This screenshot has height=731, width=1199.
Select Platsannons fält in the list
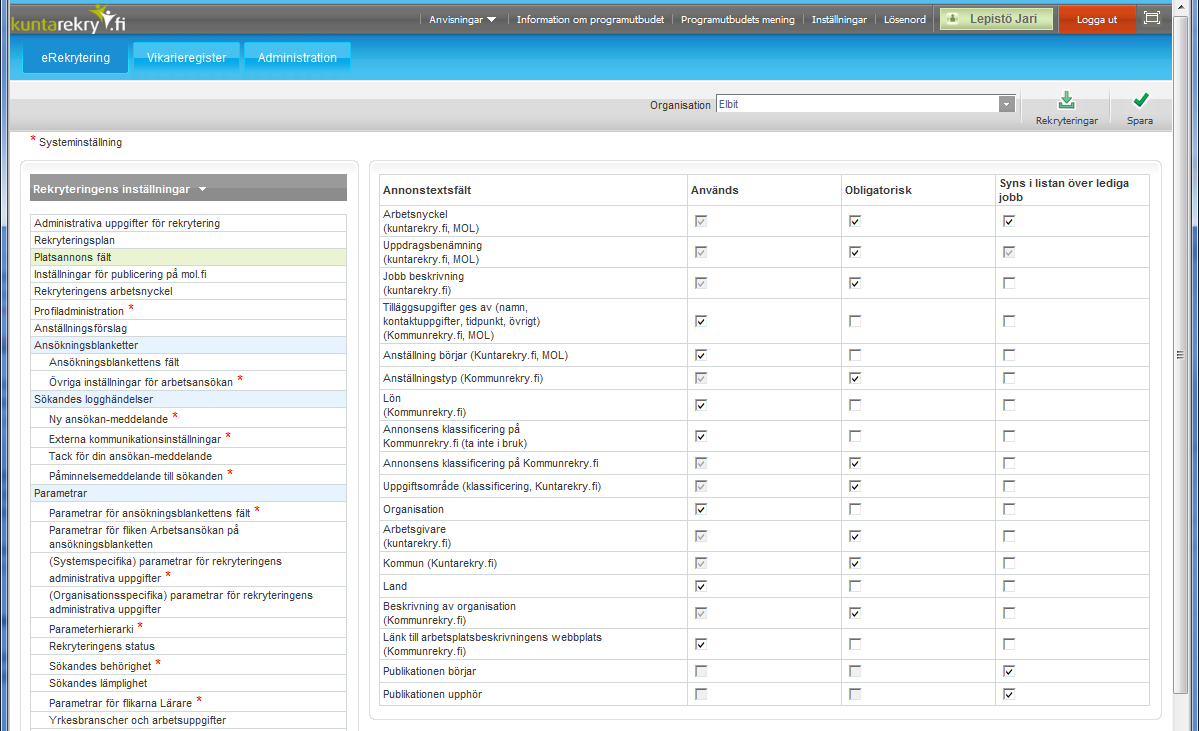[x=188, y=257]
